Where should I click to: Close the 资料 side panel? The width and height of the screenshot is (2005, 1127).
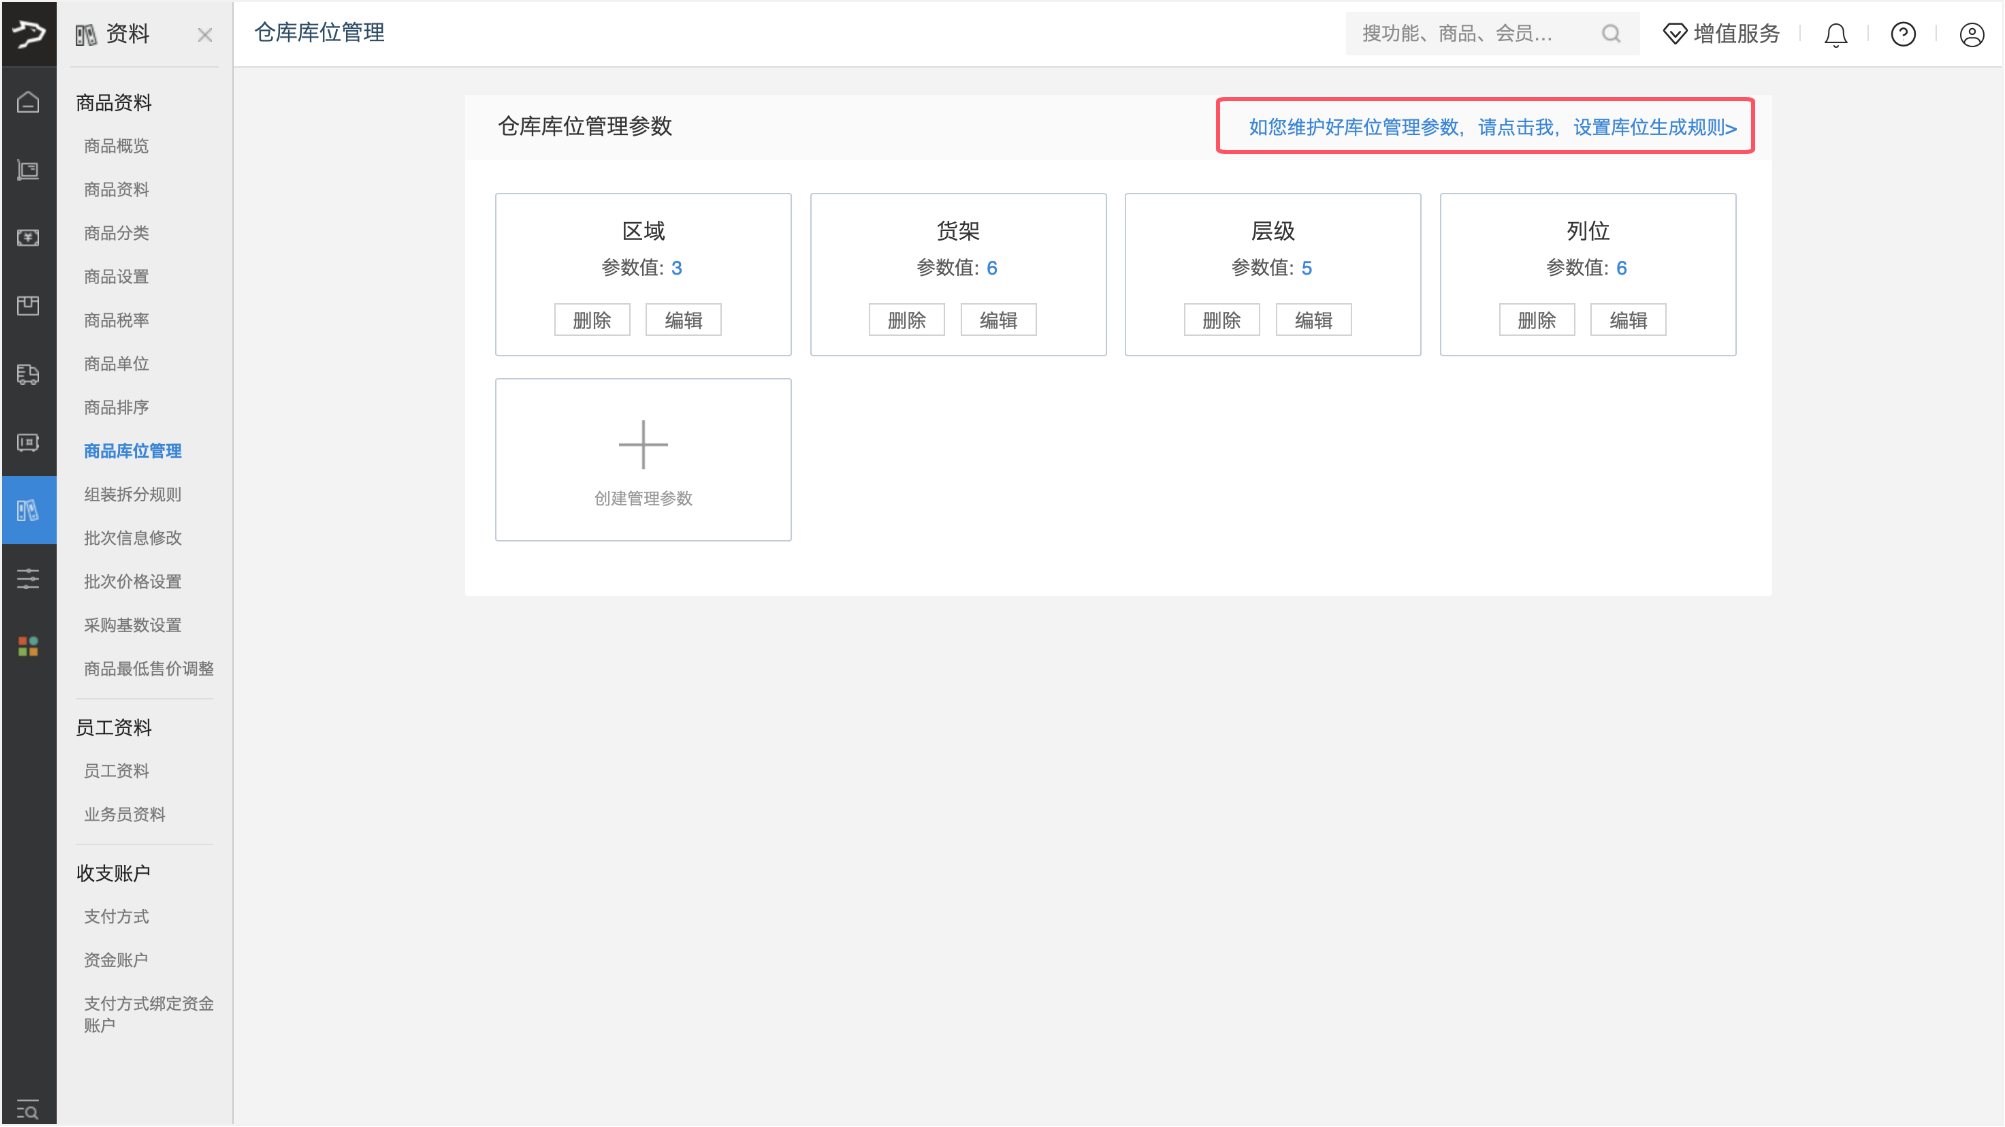(x=204, y=34)
